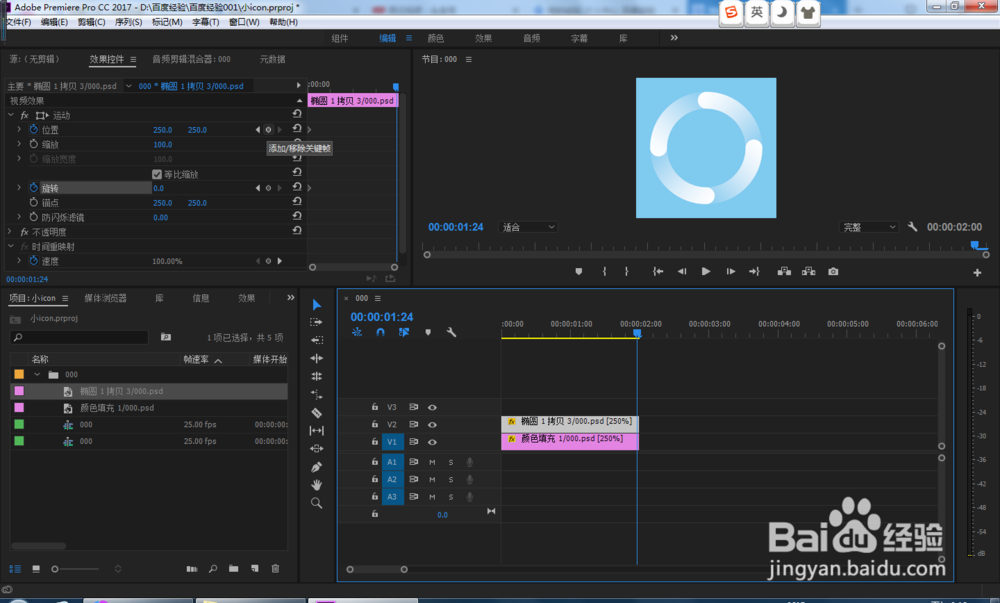Screen dimensions: 1000x603
Task: Collapse the Time Remapping effect
Action: (x=11, y=246)
